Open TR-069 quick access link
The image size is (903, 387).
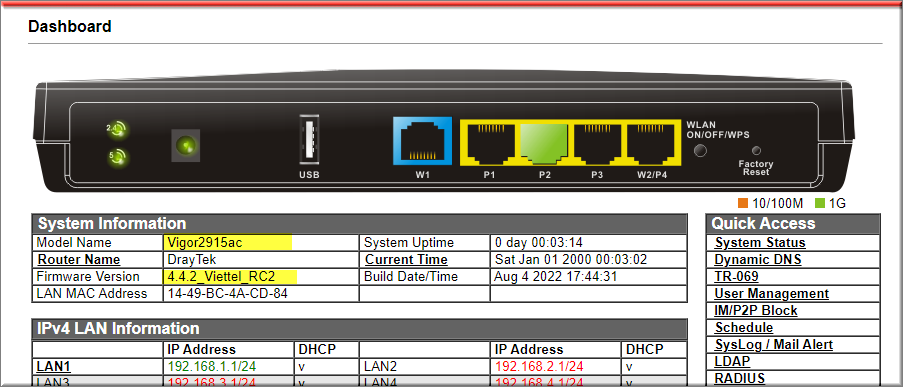(x=737, y=277)
